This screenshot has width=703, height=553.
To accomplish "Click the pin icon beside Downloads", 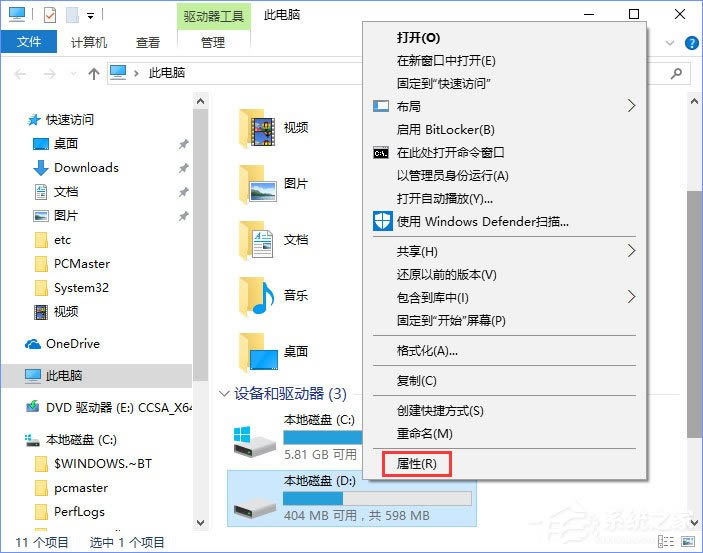I will [183, 168].
